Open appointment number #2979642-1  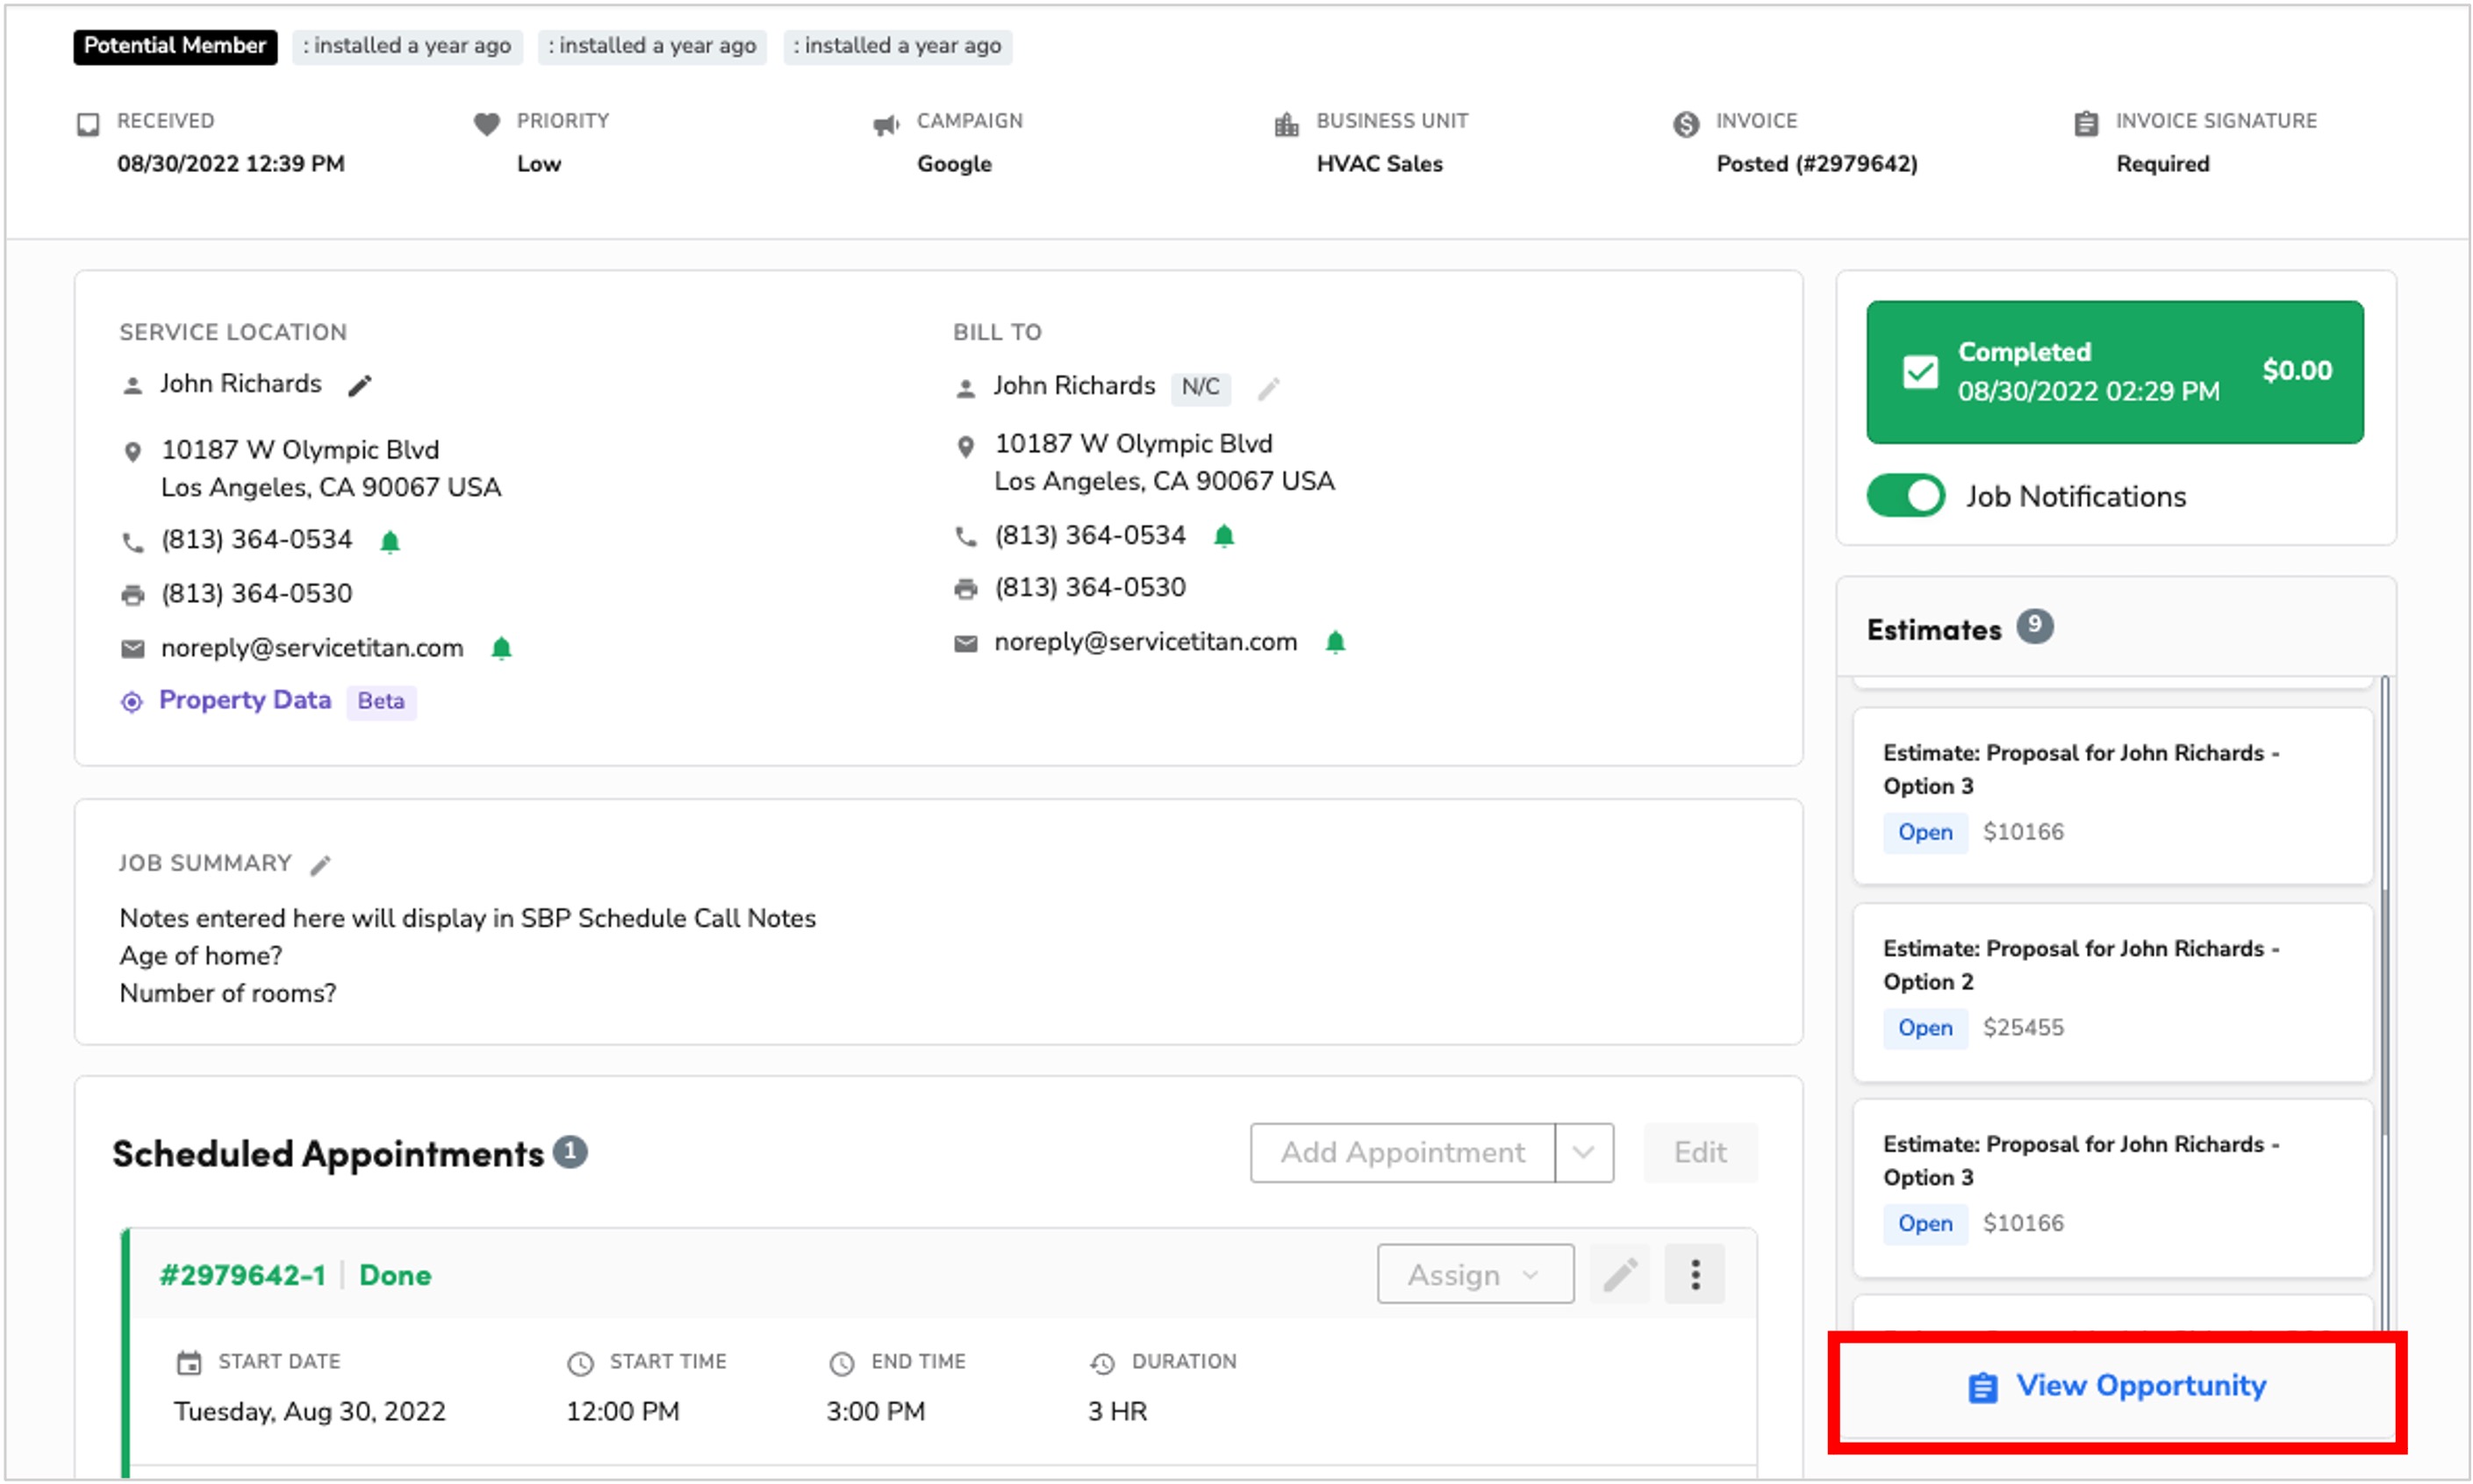pyautogui.click(x=243, y=1275)
